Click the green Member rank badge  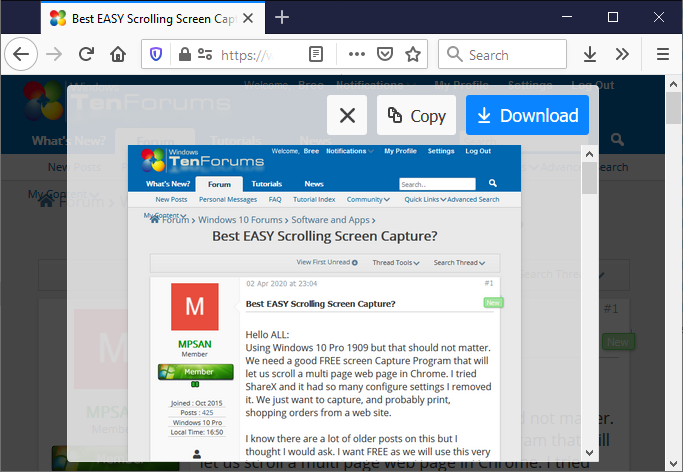click(x=196, y=372)
